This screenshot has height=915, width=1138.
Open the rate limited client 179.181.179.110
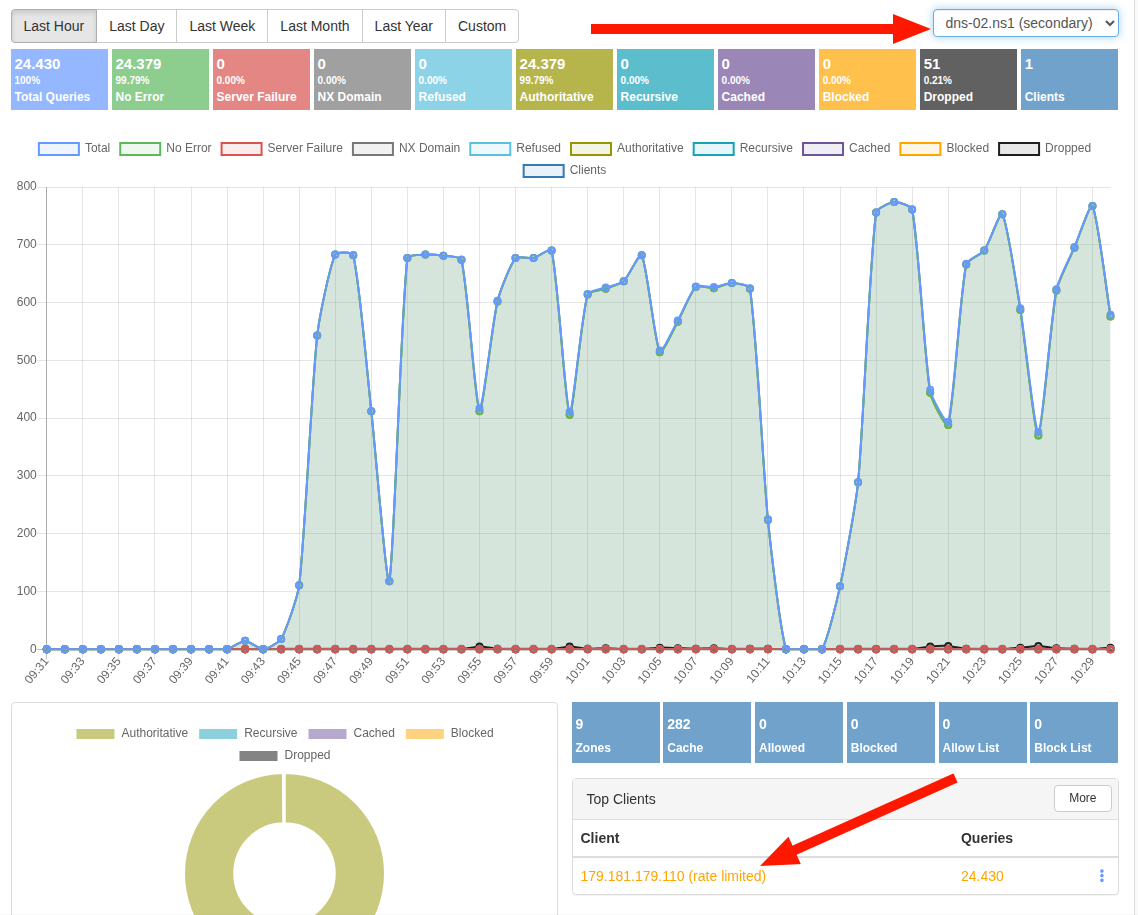(x=673, y=876)
